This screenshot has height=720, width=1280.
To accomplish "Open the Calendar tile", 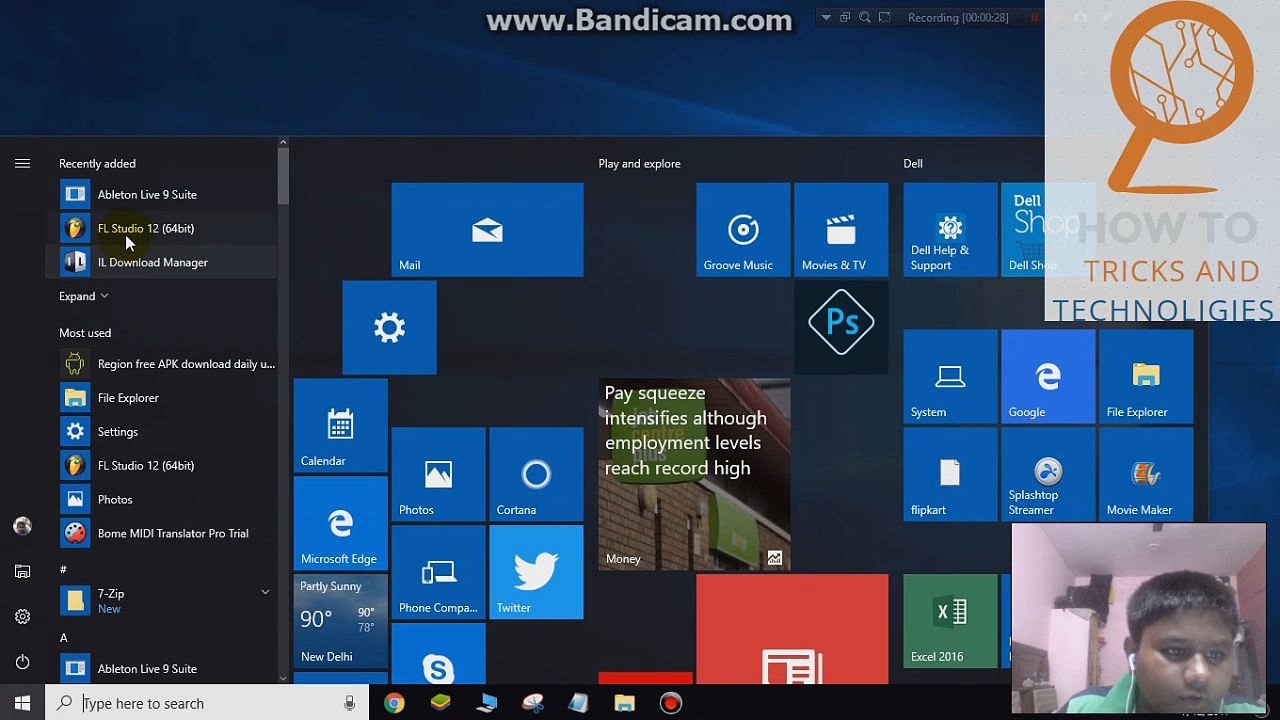I will (340, 425).
